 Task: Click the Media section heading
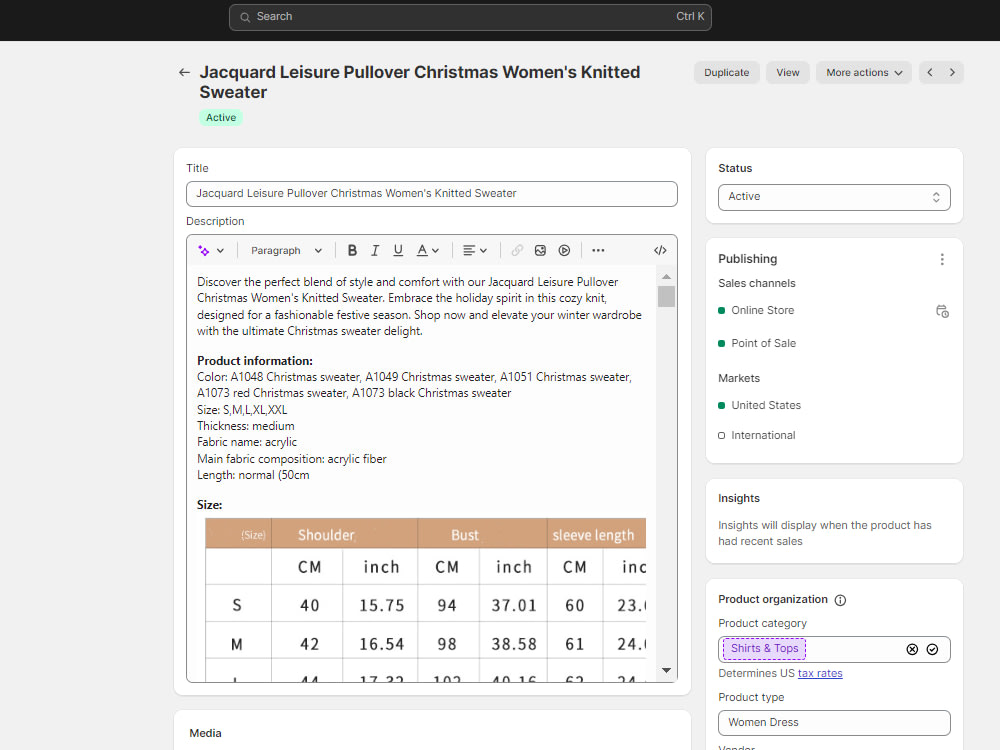point(205,733)
